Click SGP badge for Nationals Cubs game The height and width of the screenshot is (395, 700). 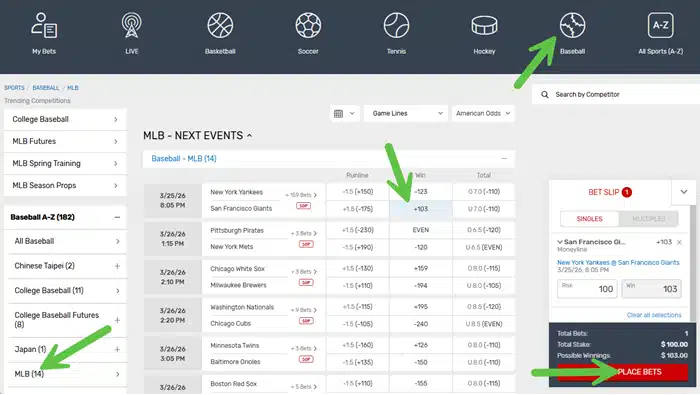coord(306,321)
